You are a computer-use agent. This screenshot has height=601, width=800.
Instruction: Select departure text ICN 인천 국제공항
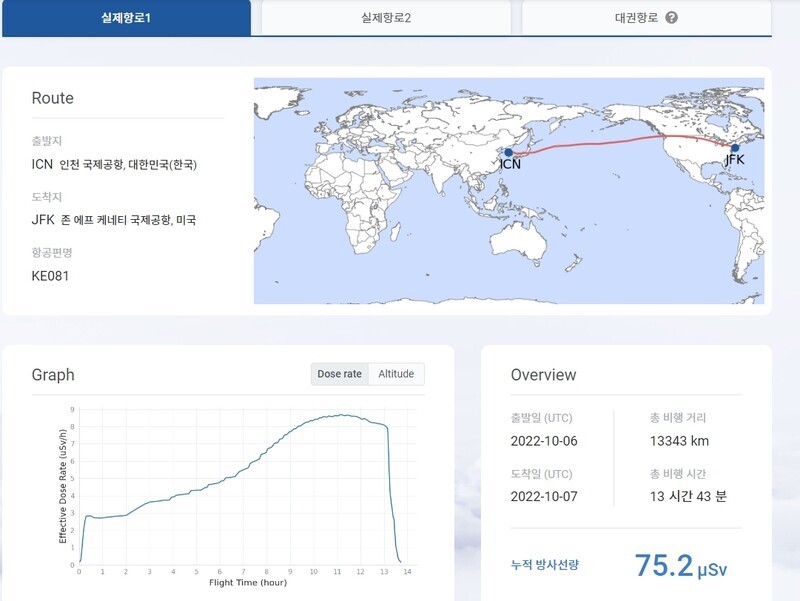pyautogui.click(x=114, y=164)
